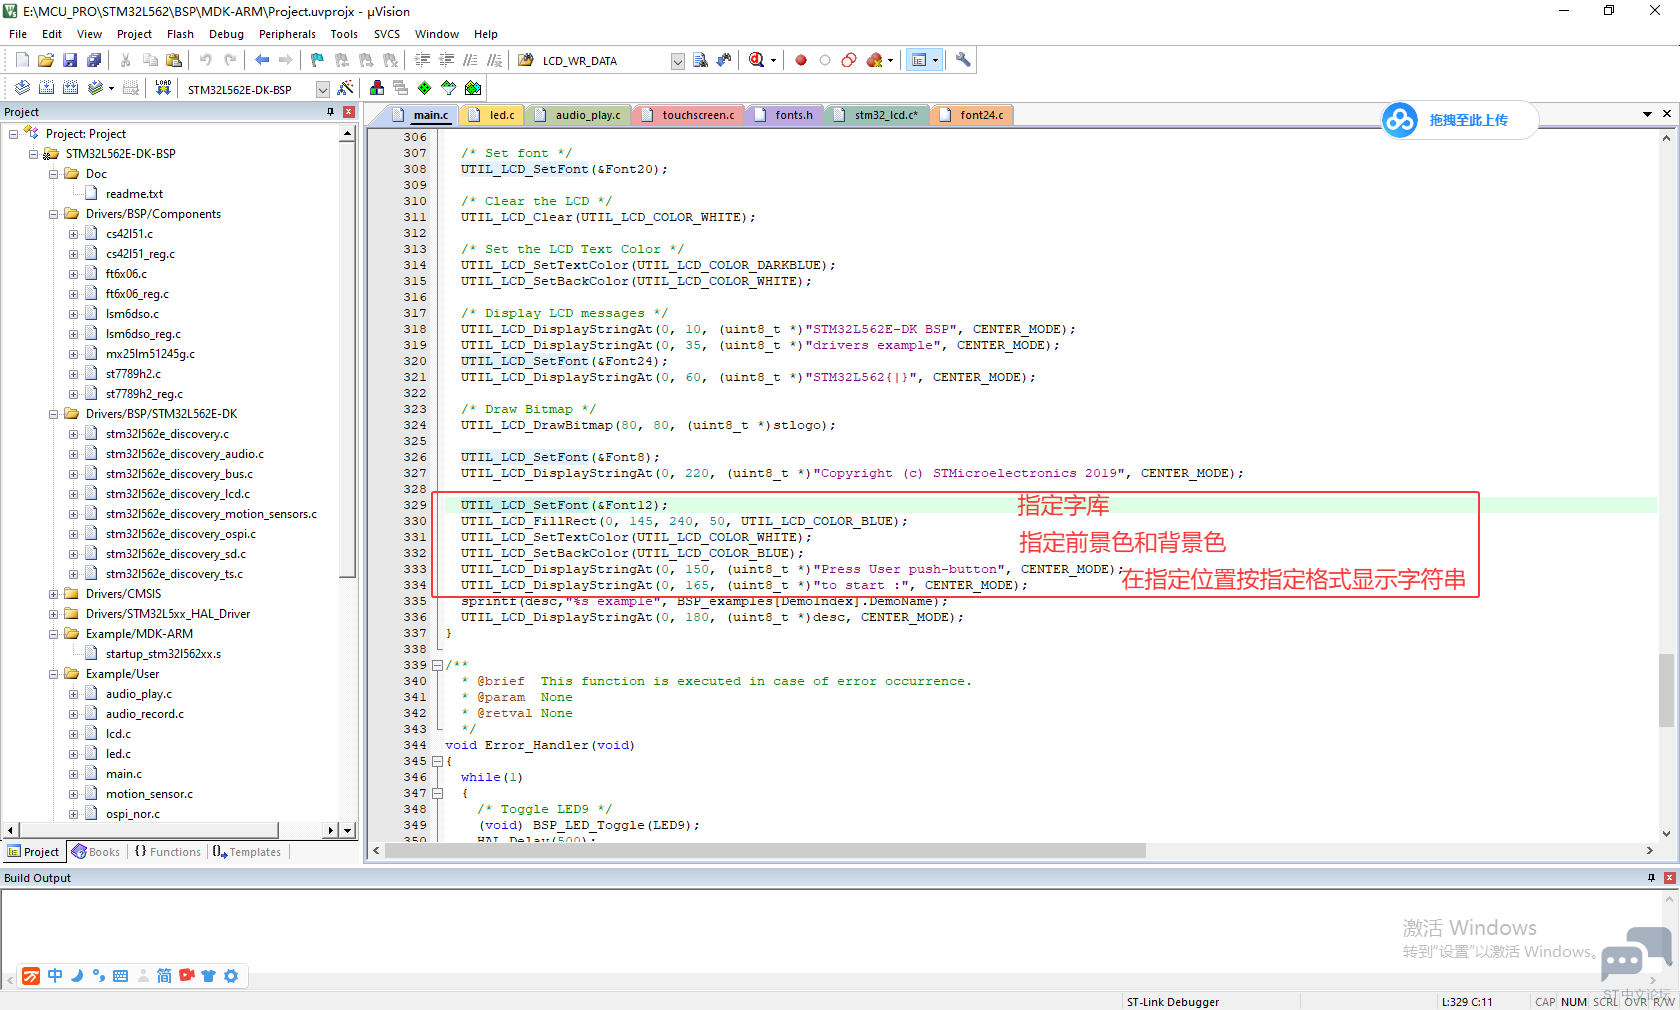Start the debug session with magnifier icon

(757, 60)
